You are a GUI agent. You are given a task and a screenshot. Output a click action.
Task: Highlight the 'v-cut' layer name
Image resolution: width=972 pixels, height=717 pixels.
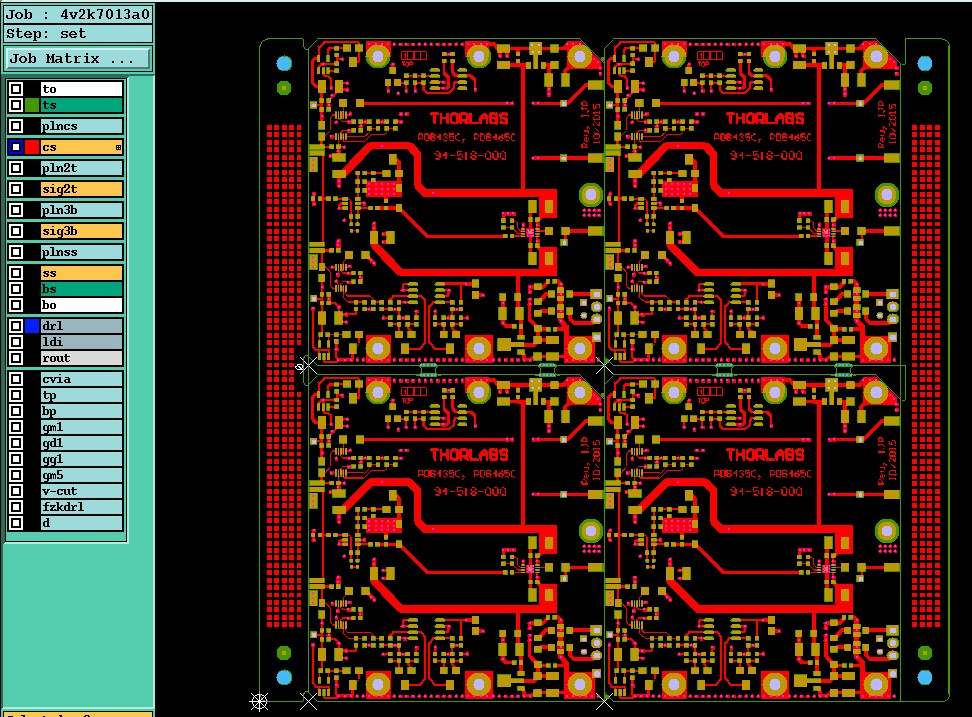(x=81, y=491)
